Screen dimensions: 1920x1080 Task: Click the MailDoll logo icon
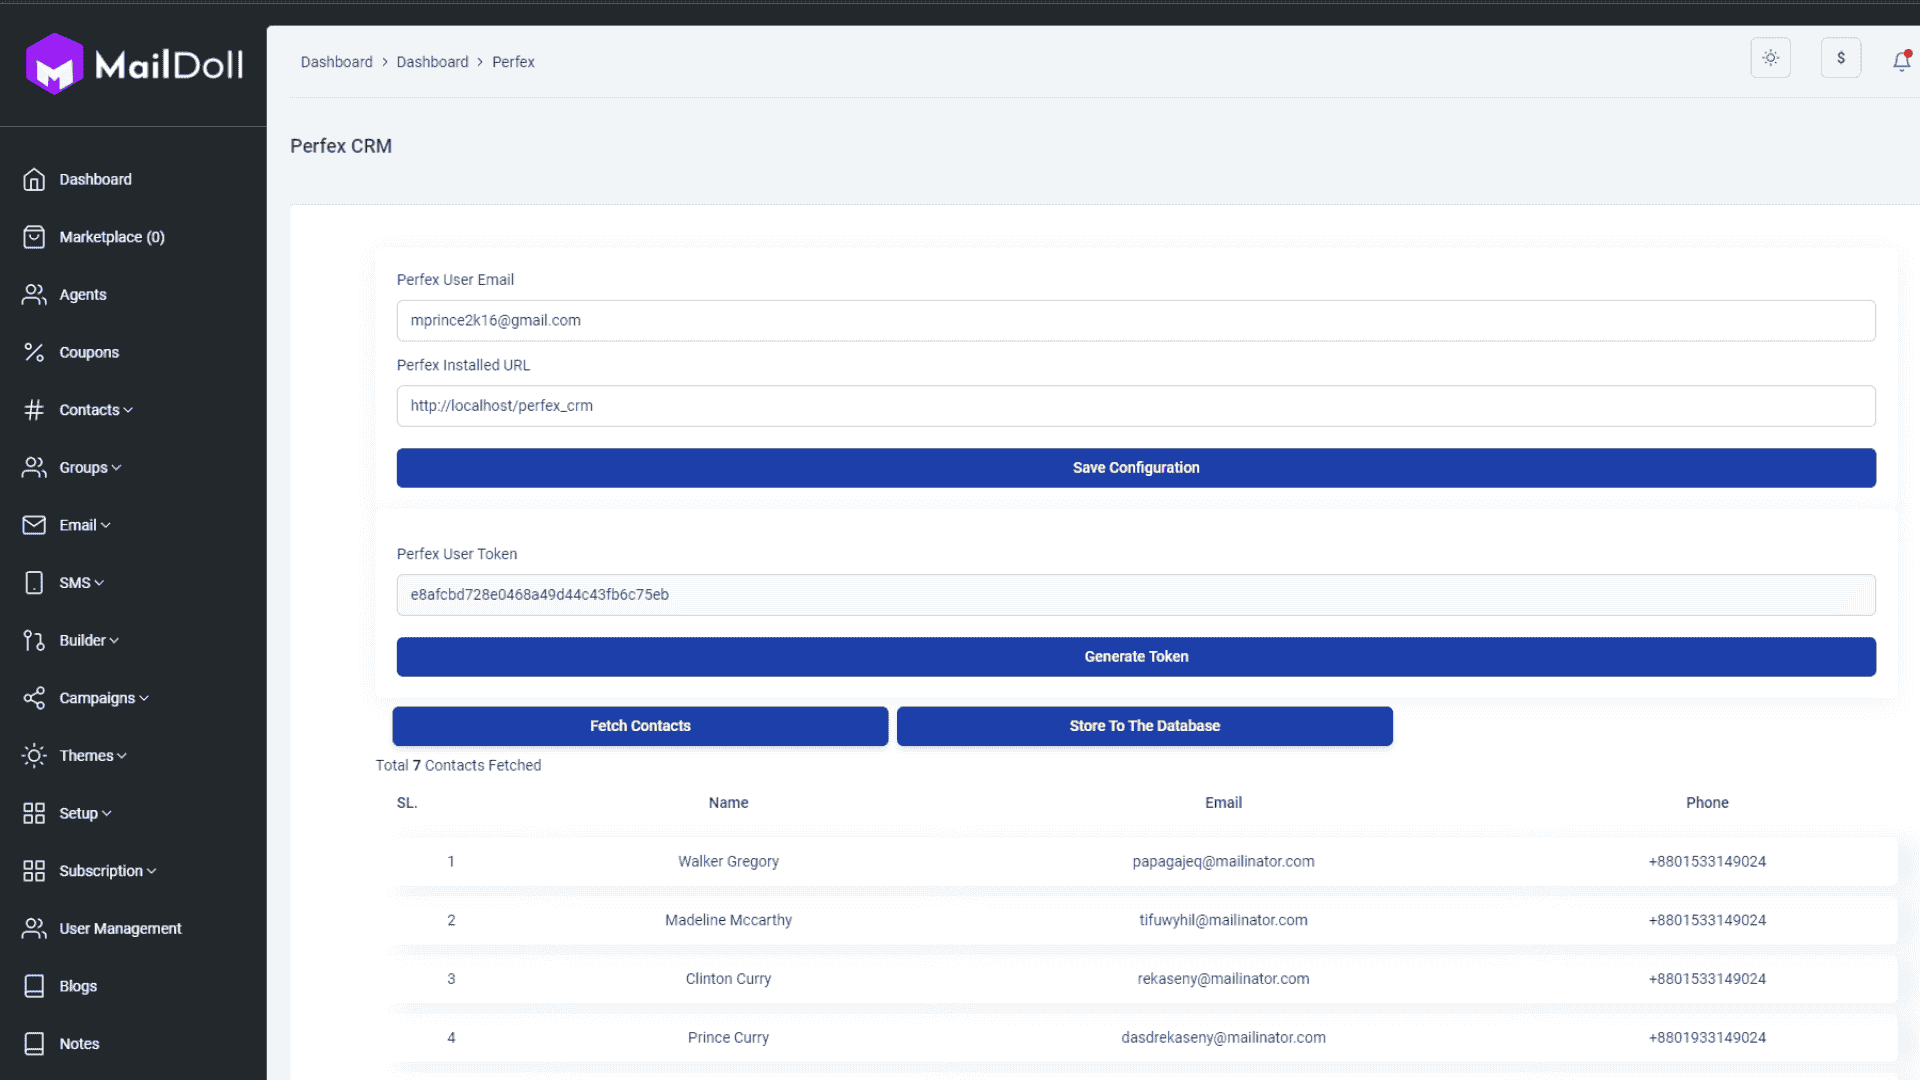pyautogui.click(x=55, y=63)
